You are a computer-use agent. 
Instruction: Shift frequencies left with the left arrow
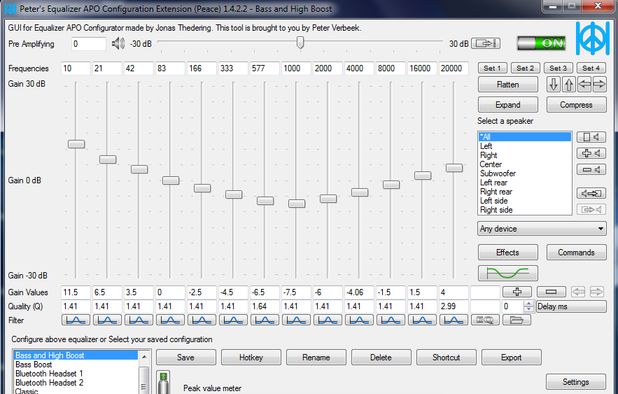[x=584, y=84]
